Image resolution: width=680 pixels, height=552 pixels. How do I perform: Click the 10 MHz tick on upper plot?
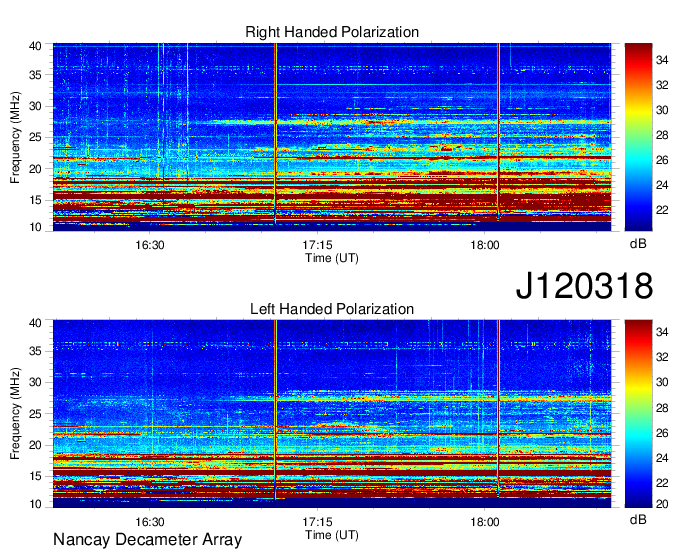pyautogui.click(x=36, y=227)
